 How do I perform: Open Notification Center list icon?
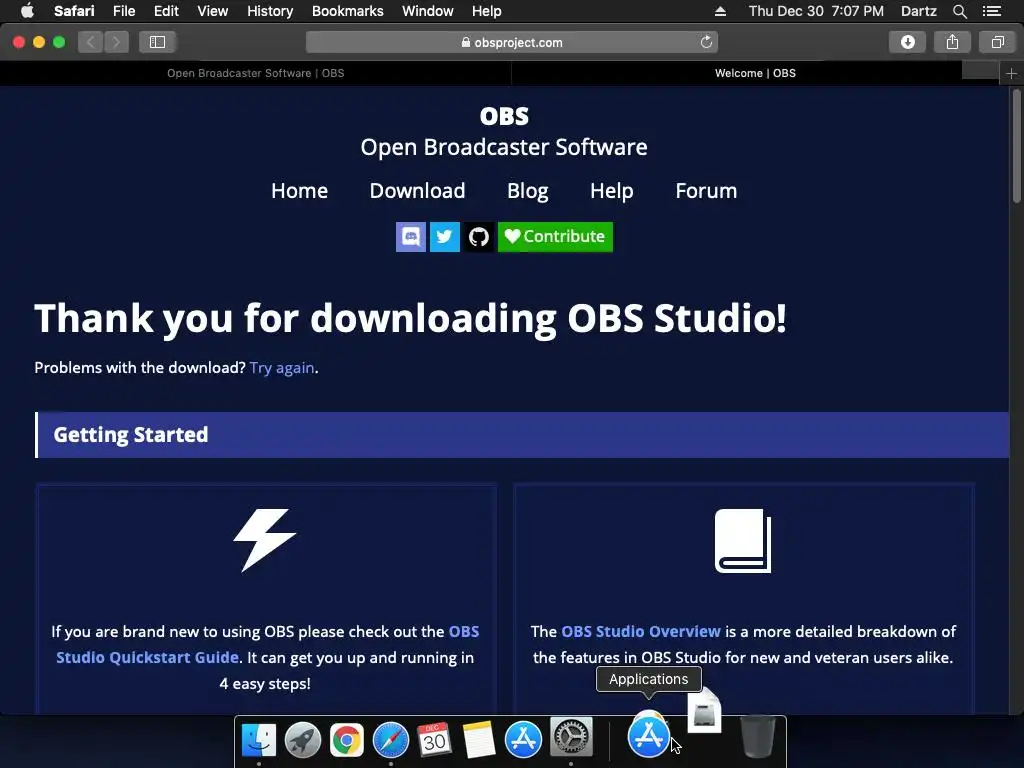[x=991, y=11]
